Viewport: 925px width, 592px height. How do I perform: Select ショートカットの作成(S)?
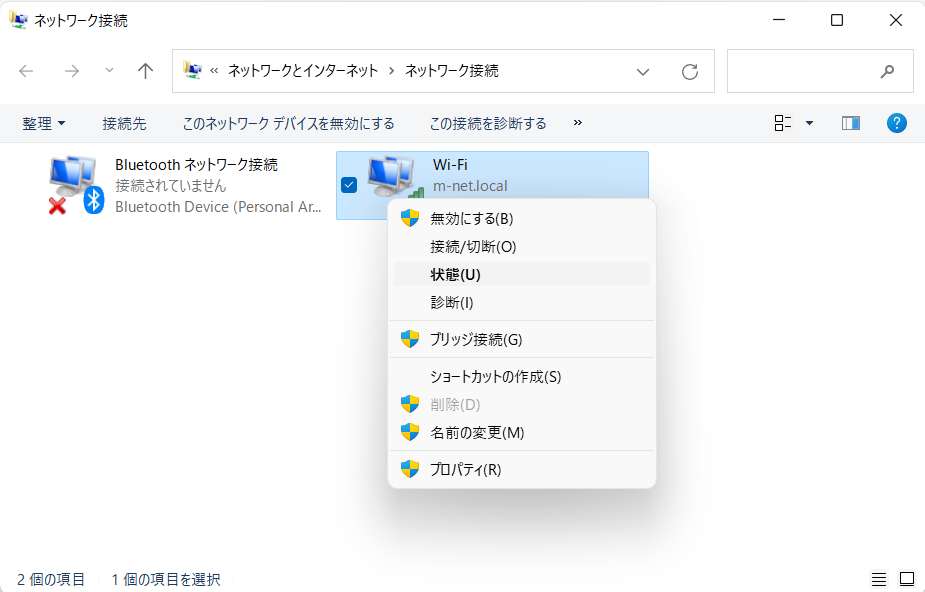coord(521,376)
